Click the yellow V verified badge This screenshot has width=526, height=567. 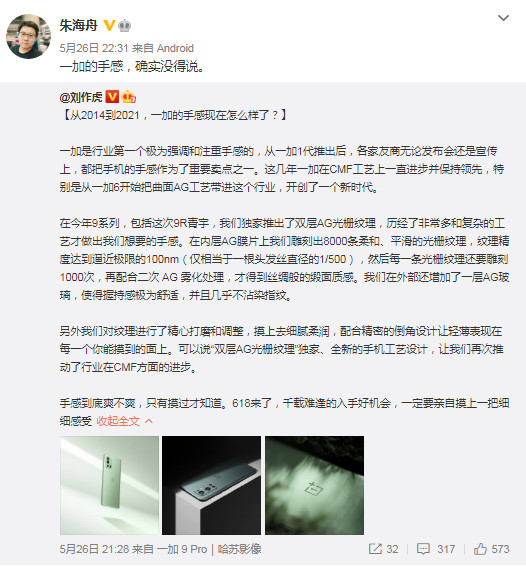click(x=109, y=25)
